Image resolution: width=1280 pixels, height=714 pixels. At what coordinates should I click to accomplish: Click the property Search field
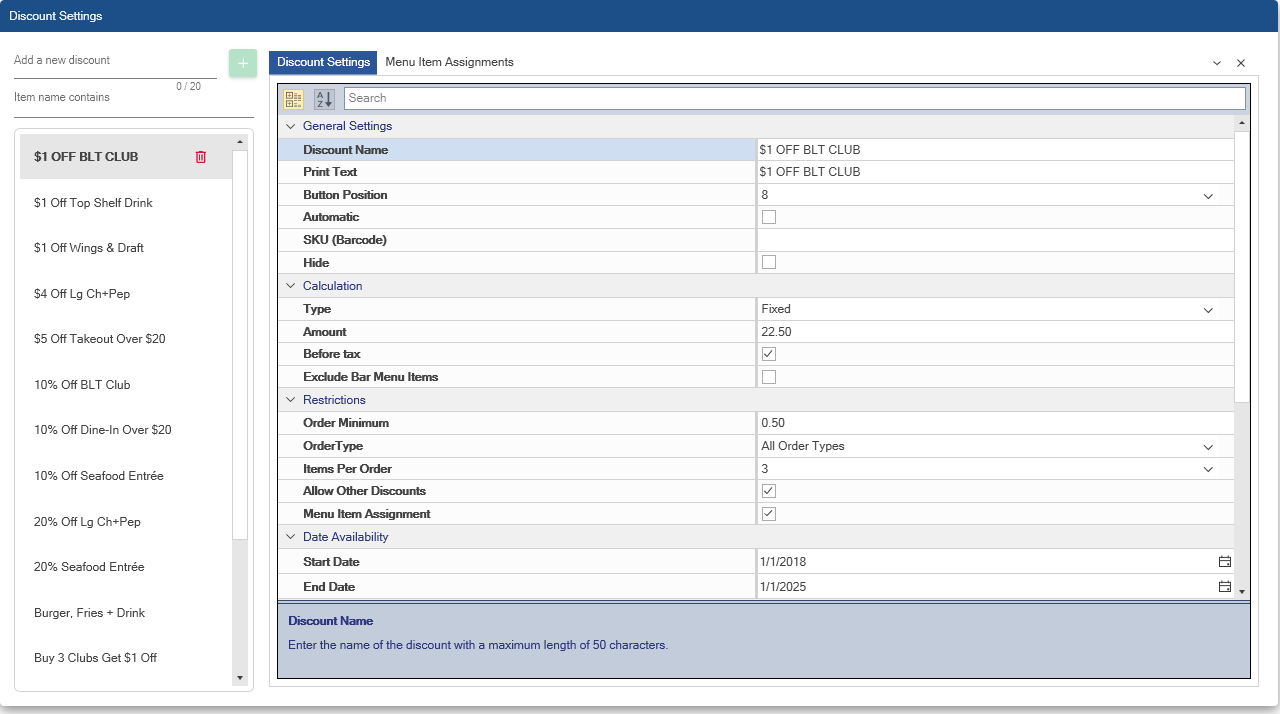point(794,98)
